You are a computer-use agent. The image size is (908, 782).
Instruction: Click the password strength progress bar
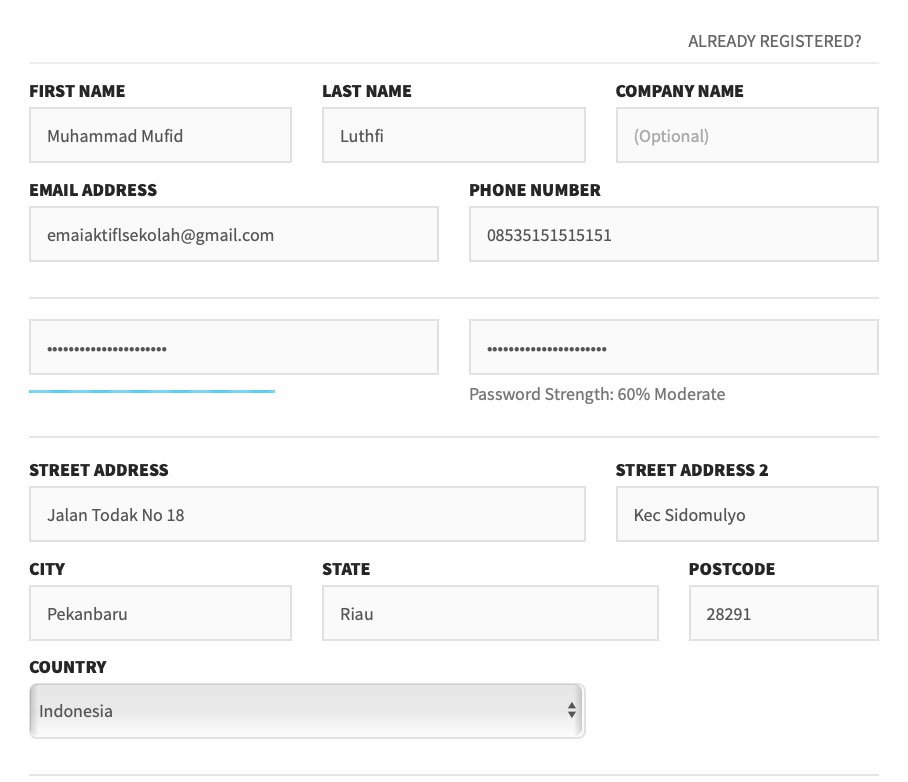pyautogui.click(x=152, y=390)
